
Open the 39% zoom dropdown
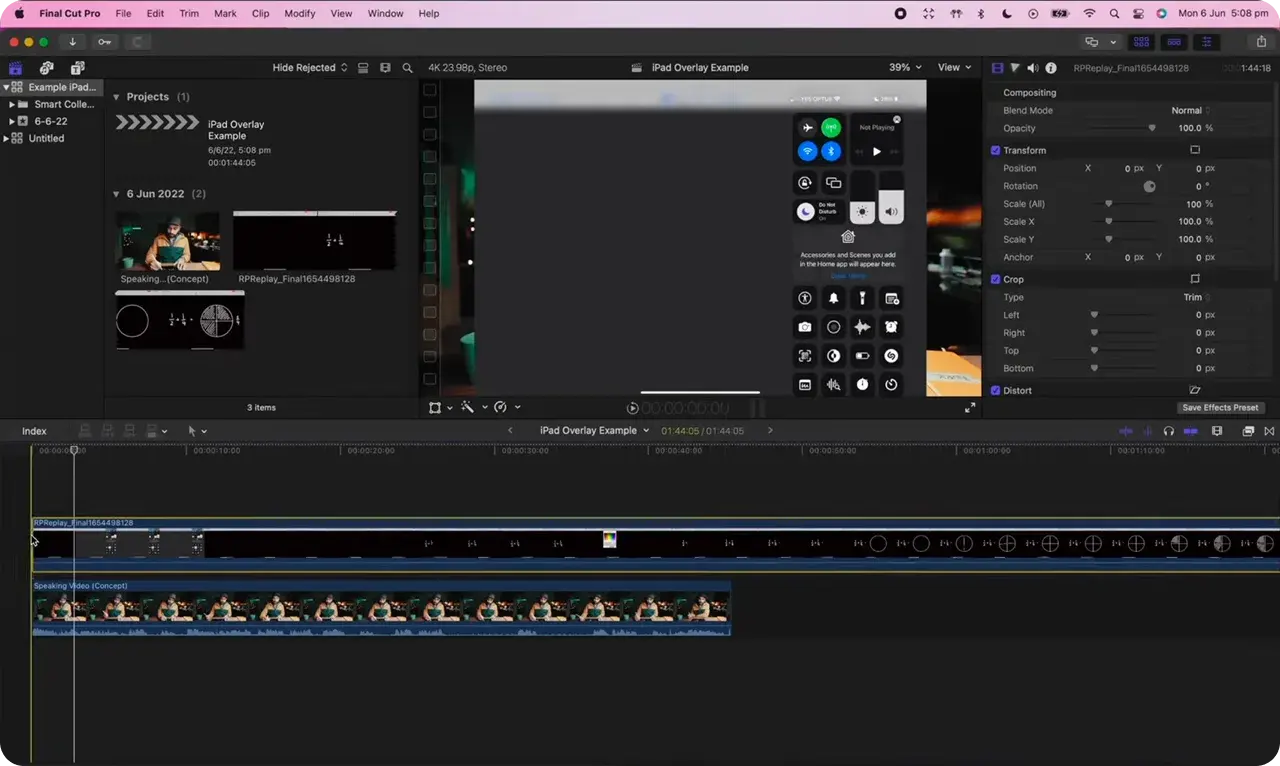[x=905, y=68]
